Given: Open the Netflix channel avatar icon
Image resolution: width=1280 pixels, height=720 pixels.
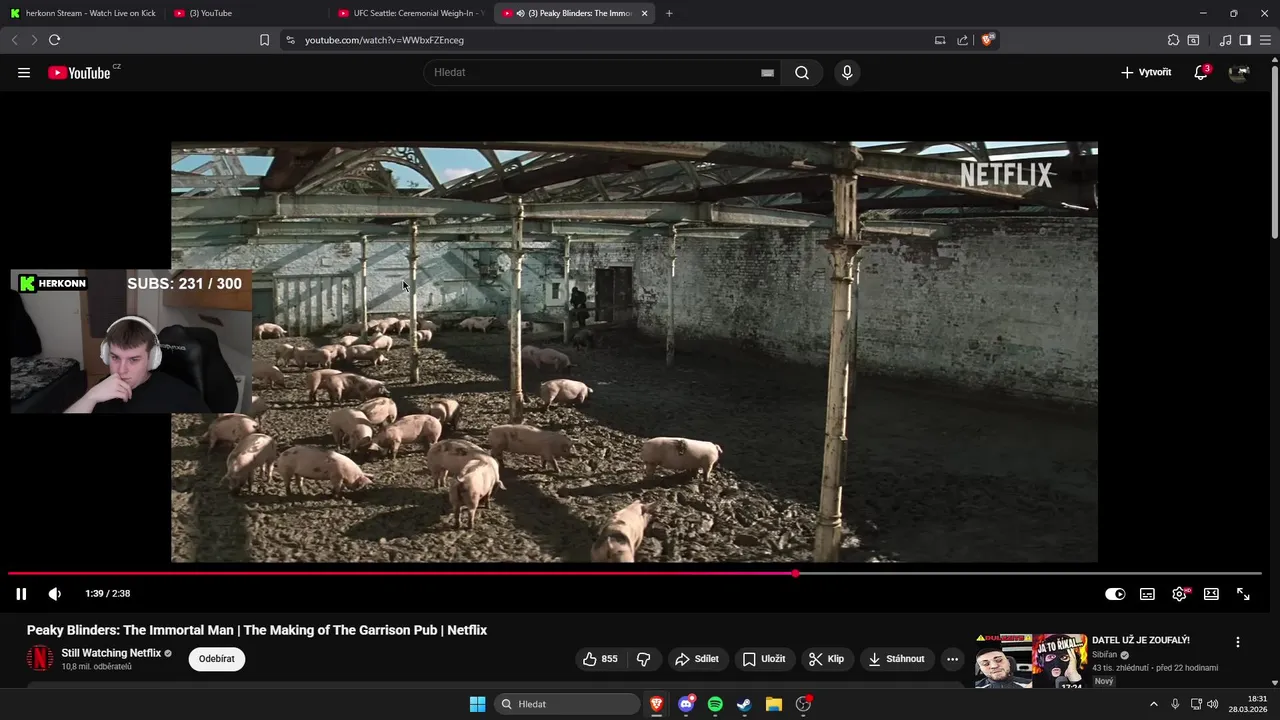Looking at the screenshot, I should [40, 659].
